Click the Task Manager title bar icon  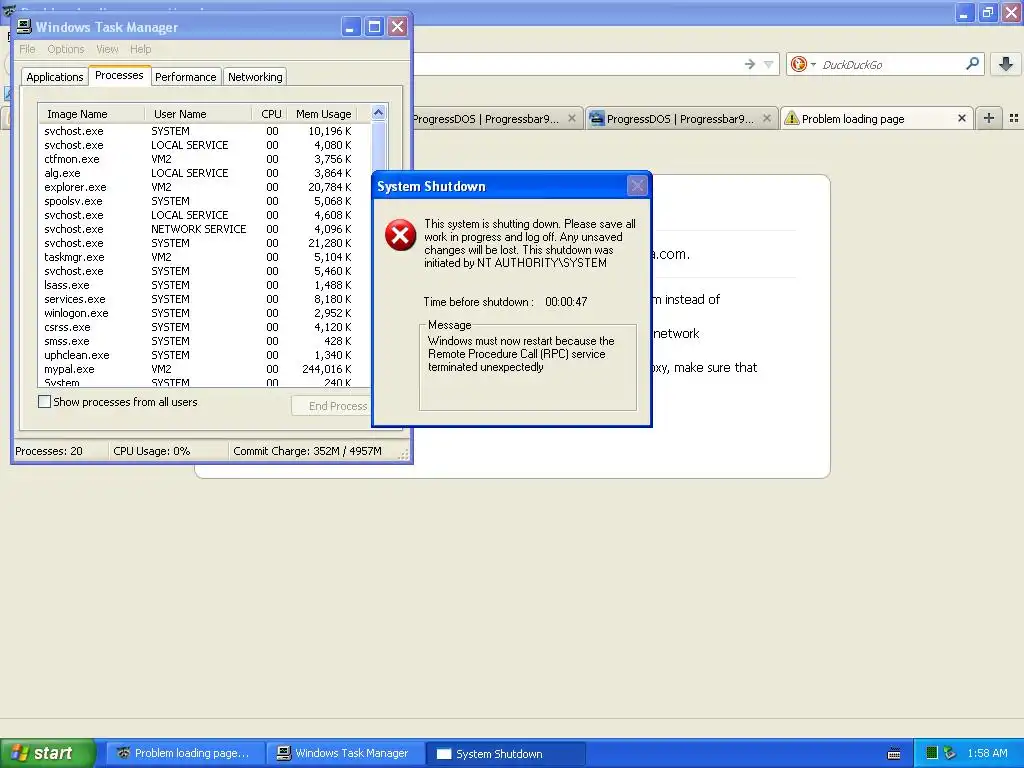(24, 27)
